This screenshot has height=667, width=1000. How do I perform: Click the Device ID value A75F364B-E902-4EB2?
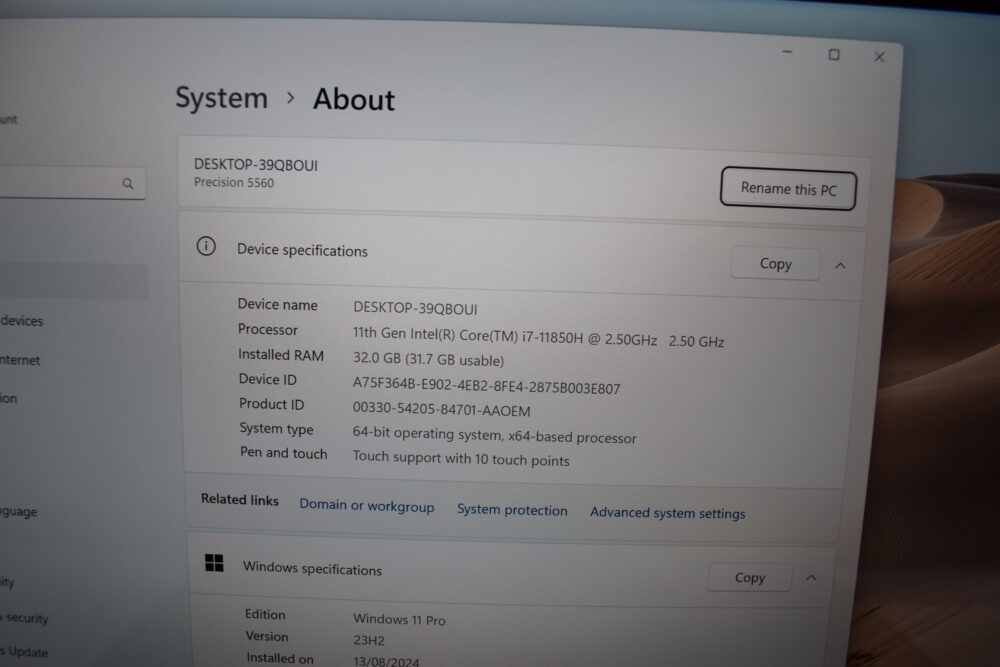click(486, 385)
